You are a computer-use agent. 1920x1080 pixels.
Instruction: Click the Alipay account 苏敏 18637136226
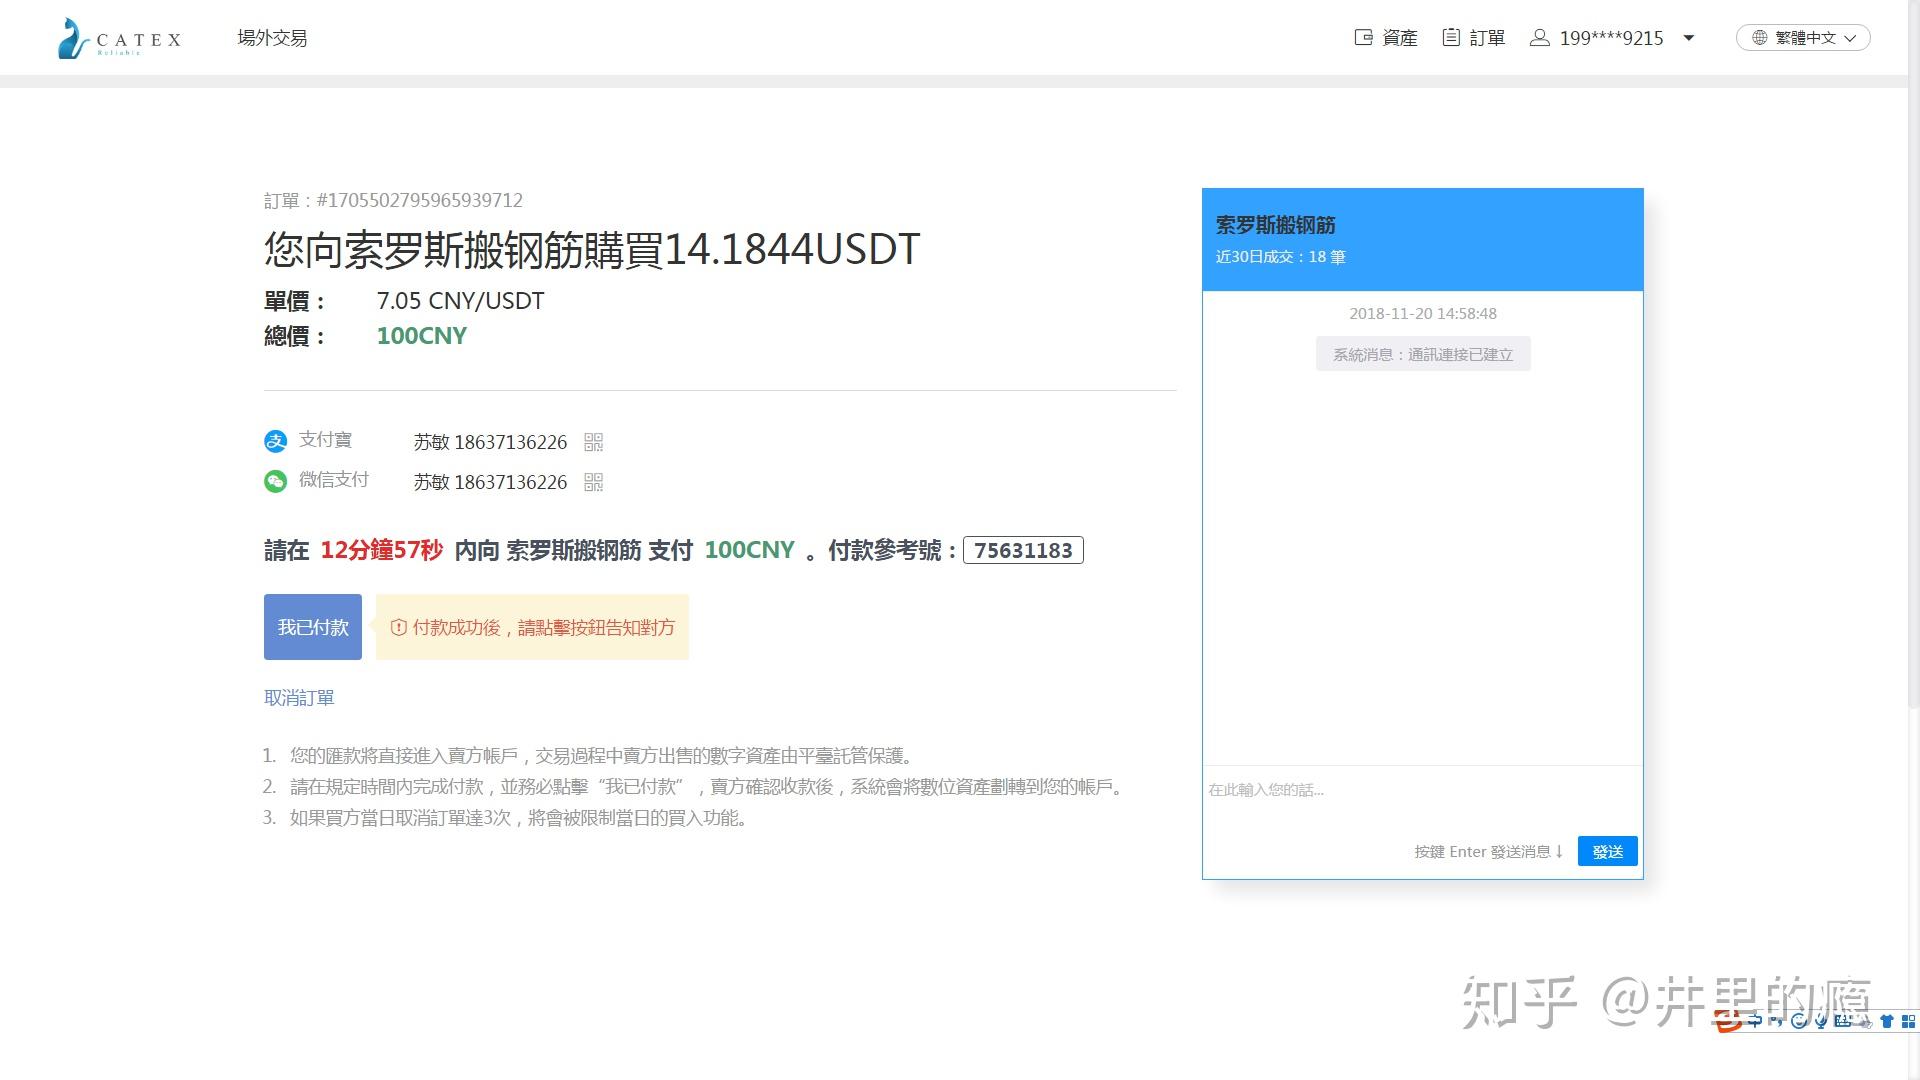pyautogui.click(x=490, y=442)
